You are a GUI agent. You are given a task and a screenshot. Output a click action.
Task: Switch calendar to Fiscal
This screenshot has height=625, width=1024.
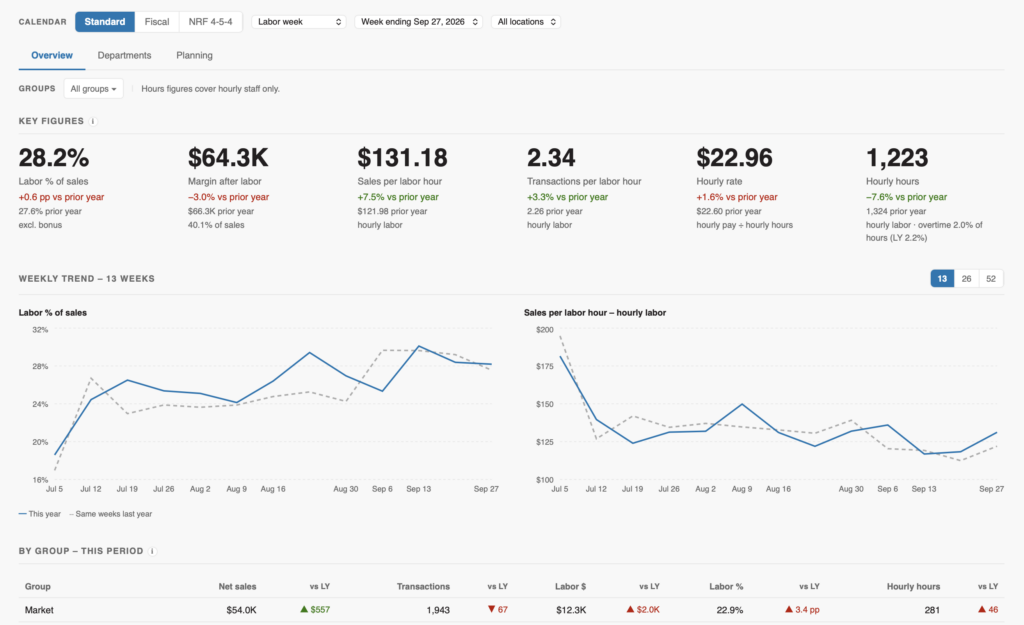pos(157,22)
